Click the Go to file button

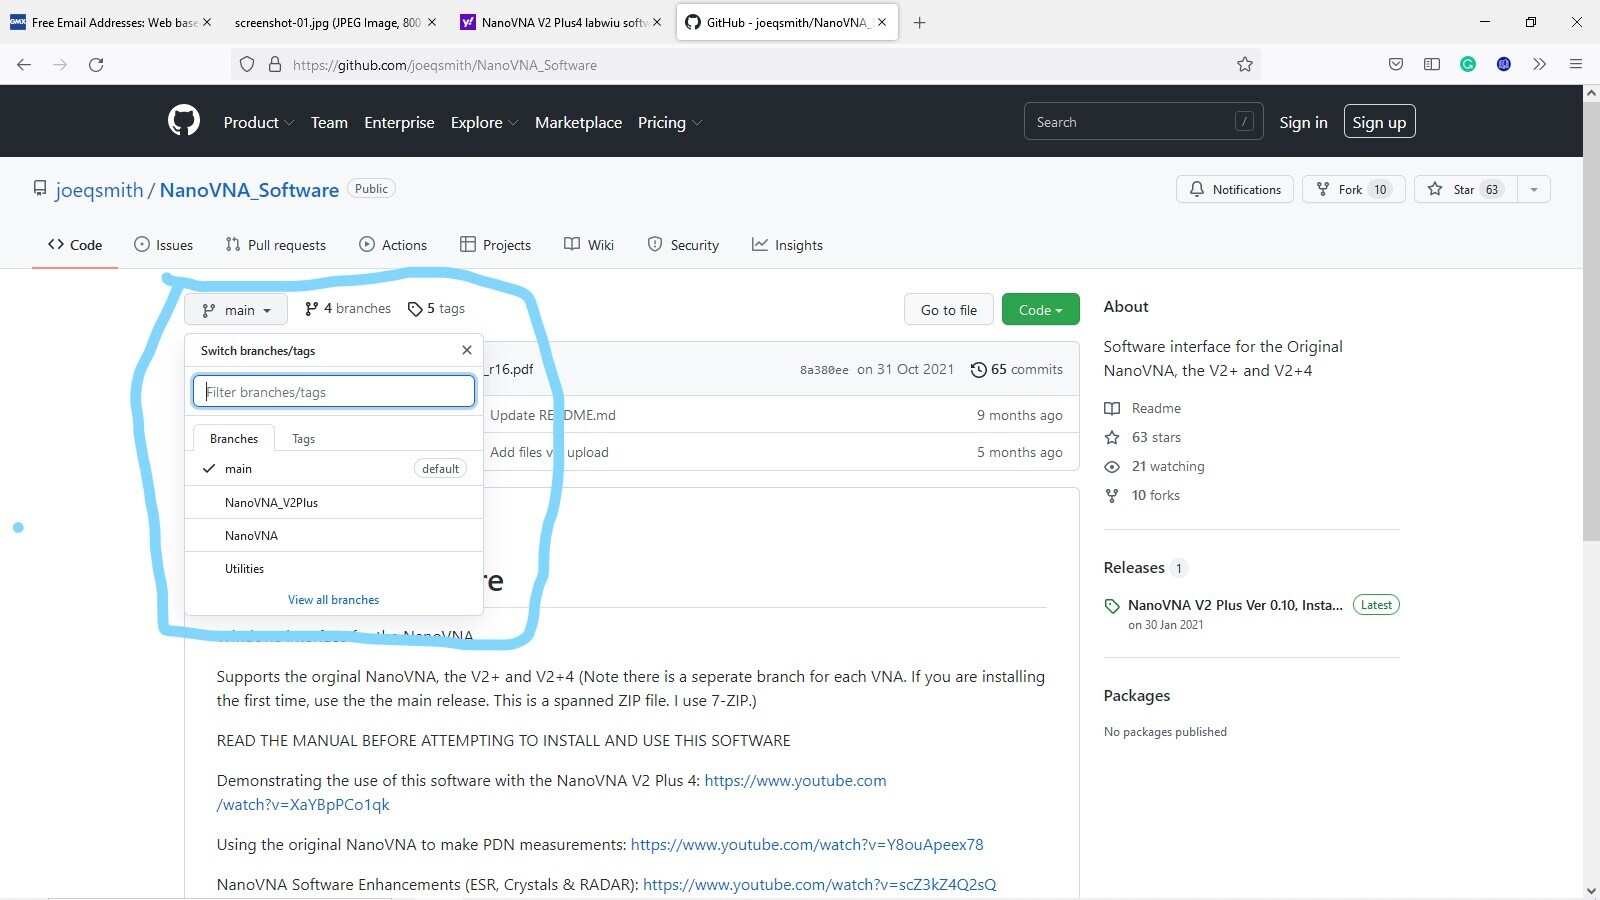[x=949, y=310]
